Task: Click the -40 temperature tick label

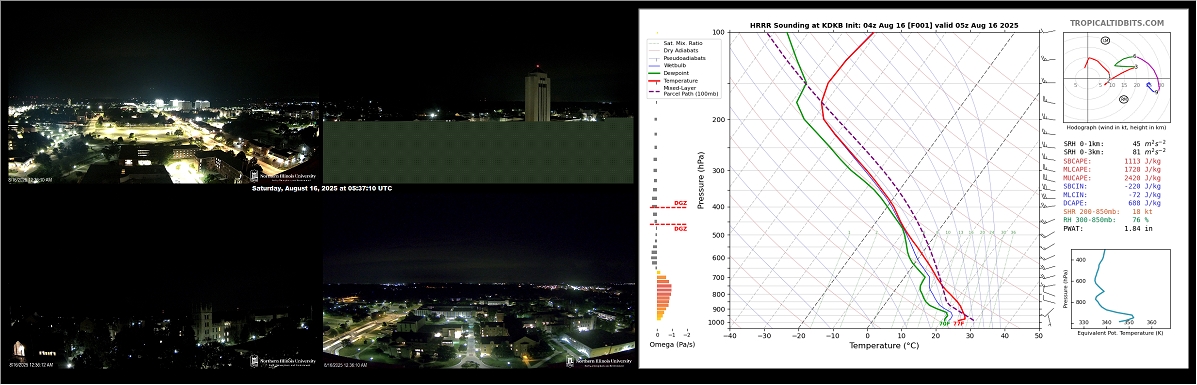Action: pos(730,335)
